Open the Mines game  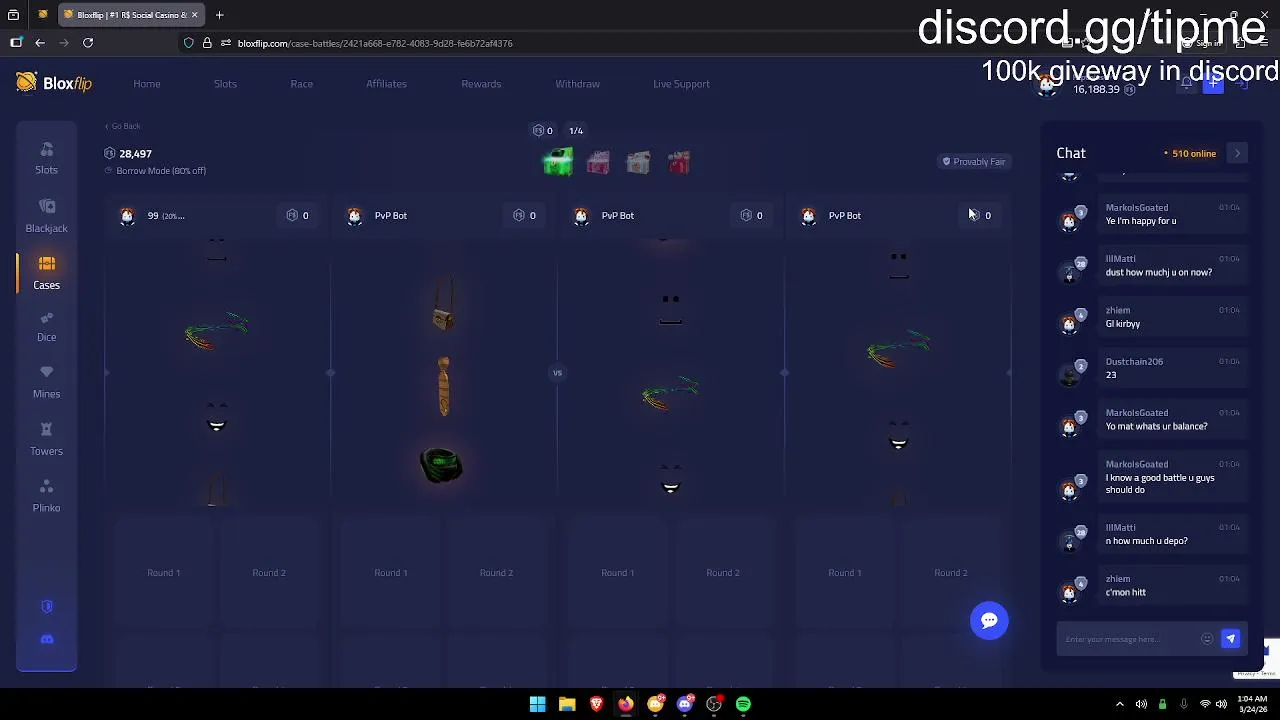[x=46, y=383]
